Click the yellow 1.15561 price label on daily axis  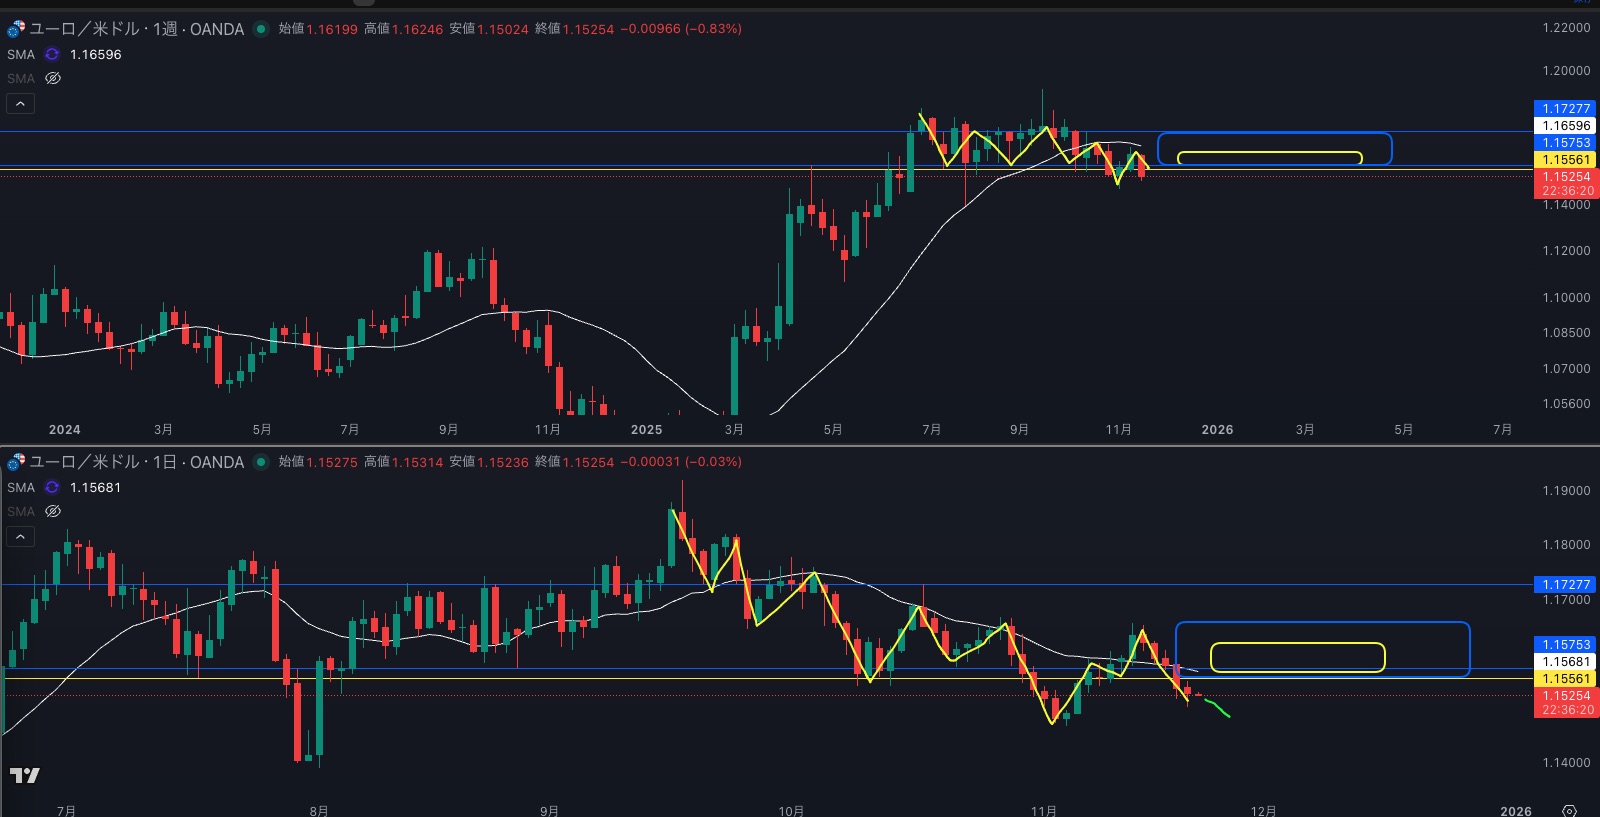(x=1565, y=678)
